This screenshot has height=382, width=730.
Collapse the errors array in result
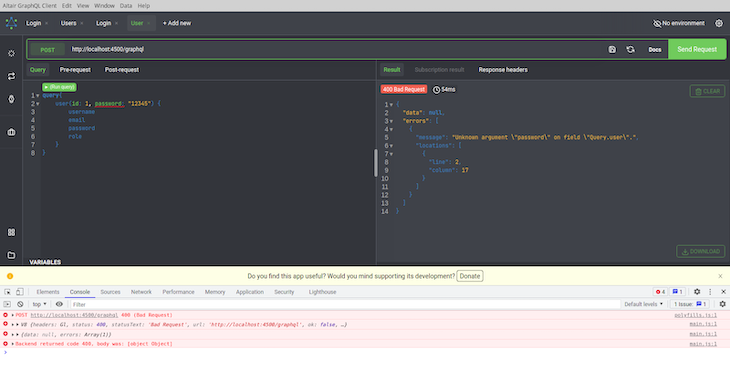click(391, 121)
